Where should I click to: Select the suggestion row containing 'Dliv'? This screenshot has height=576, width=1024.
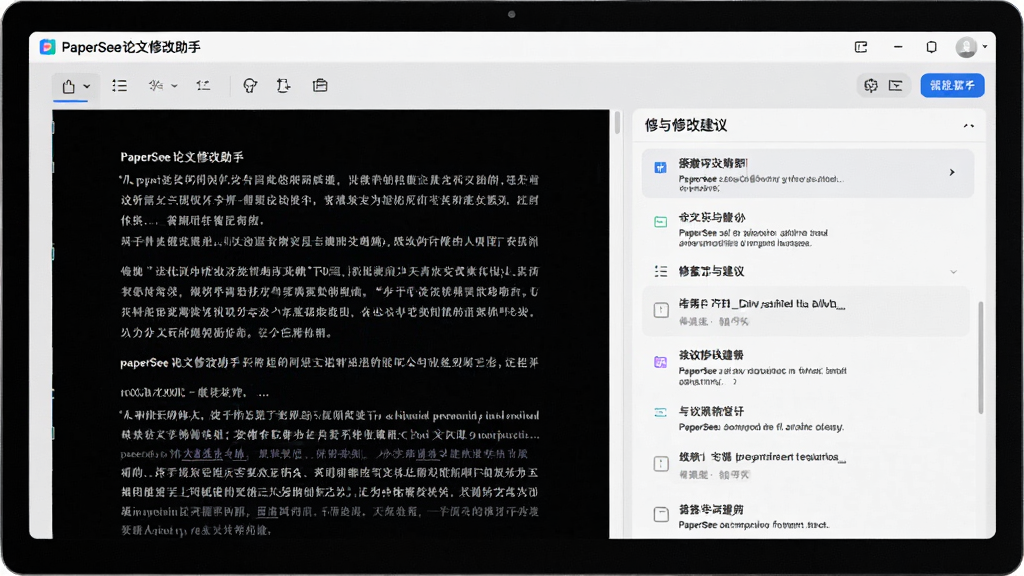[806, 312]
